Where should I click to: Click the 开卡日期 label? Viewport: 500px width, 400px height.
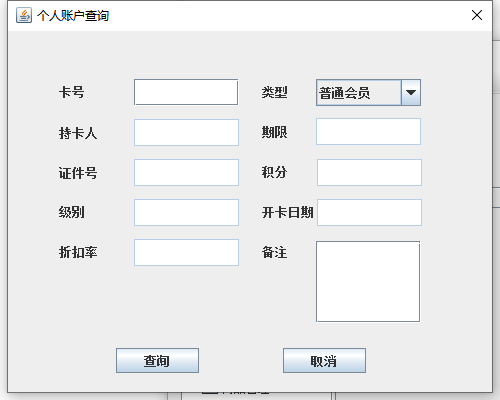click(287, 212)
